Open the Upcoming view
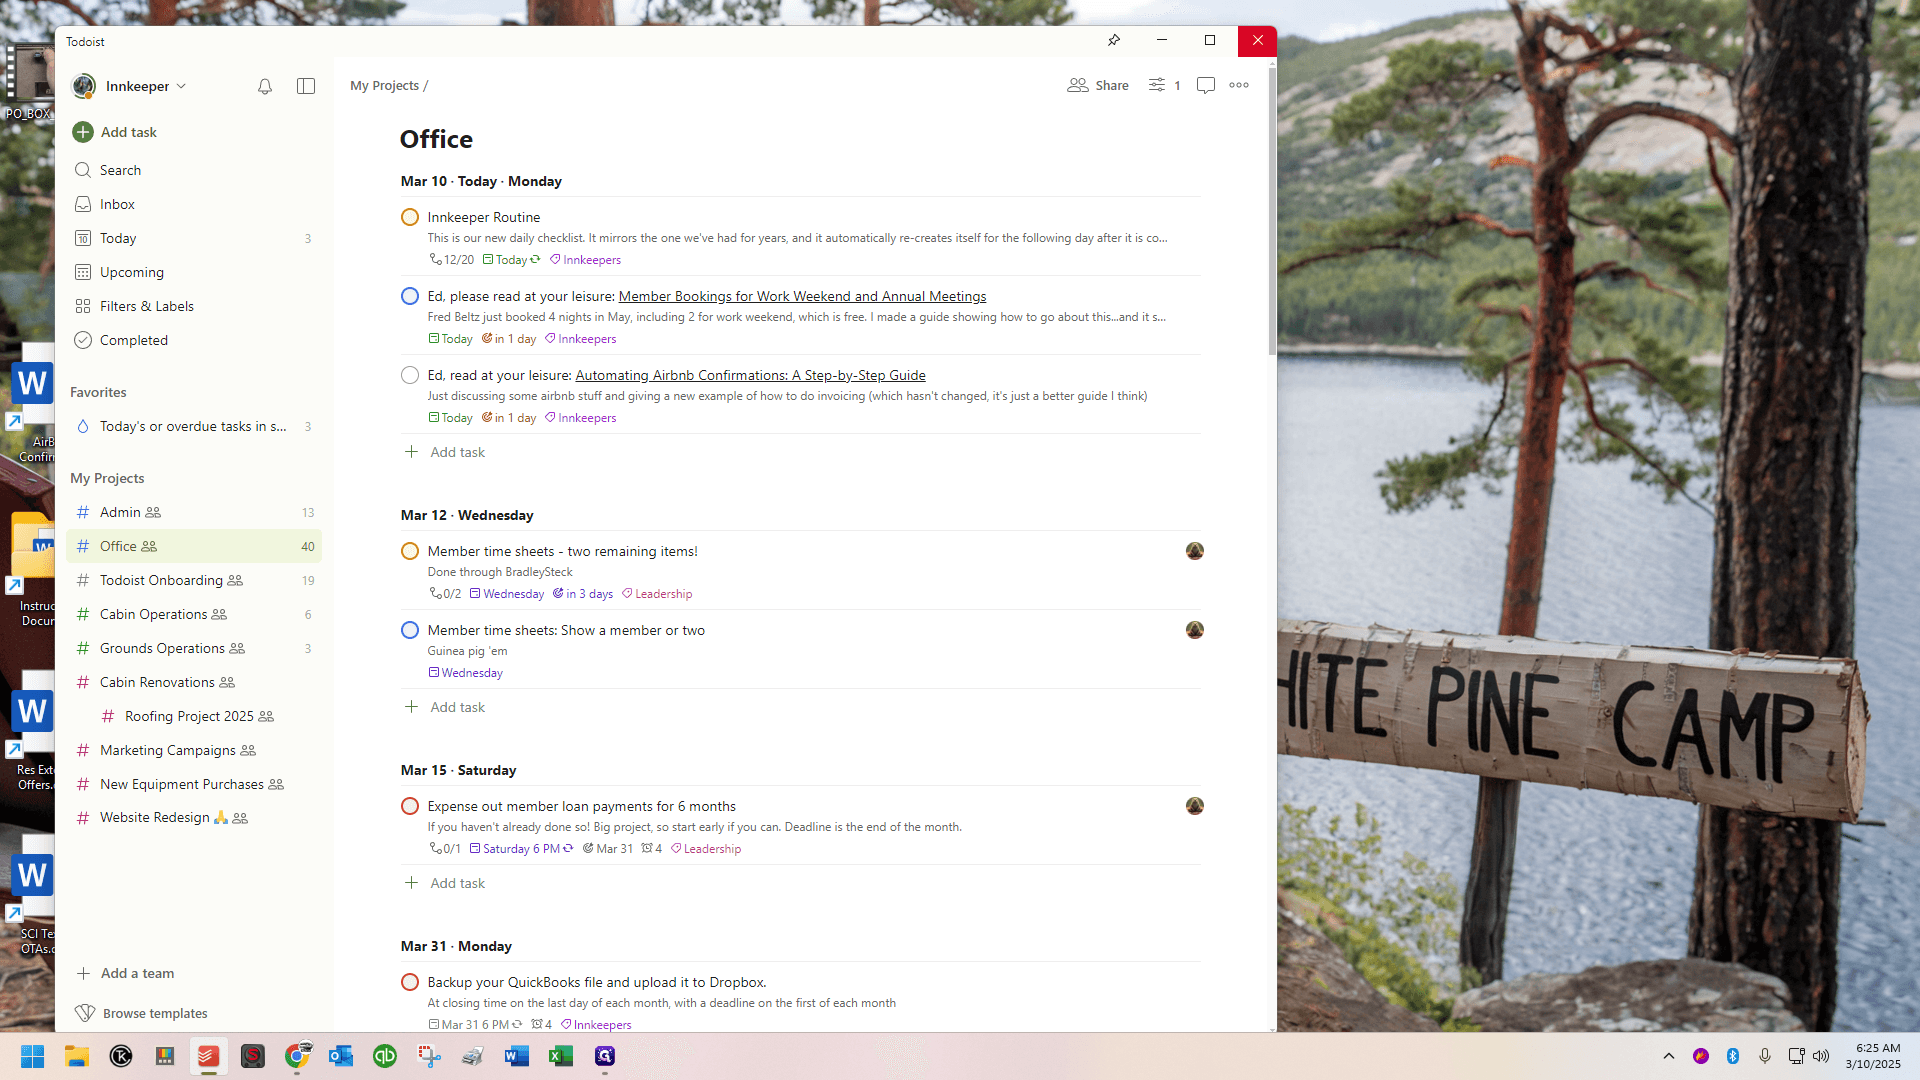This screenshot has height=1080, width=1920. tap(195, 272)
